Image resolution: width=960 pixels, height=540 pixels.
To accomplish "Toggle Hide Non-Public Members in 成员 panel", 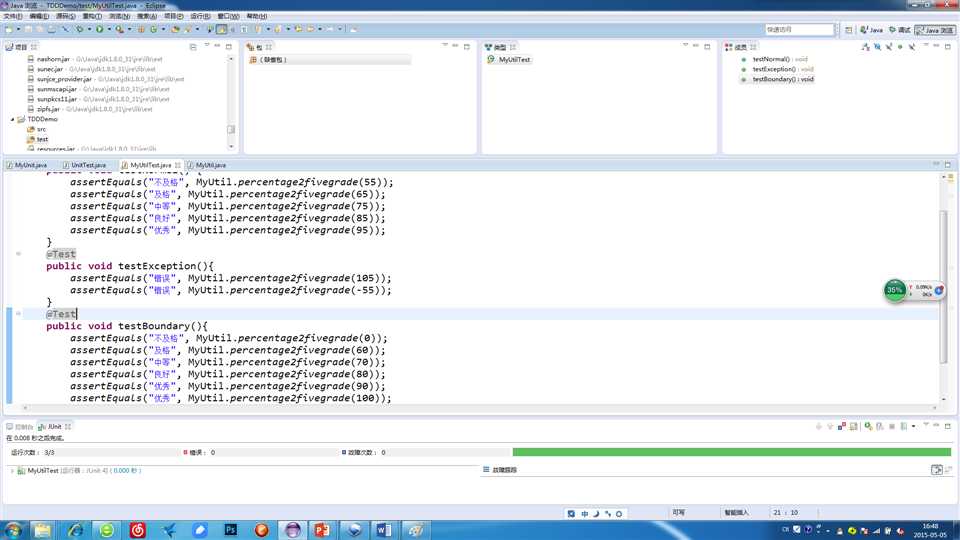I will tap(900, 47).
